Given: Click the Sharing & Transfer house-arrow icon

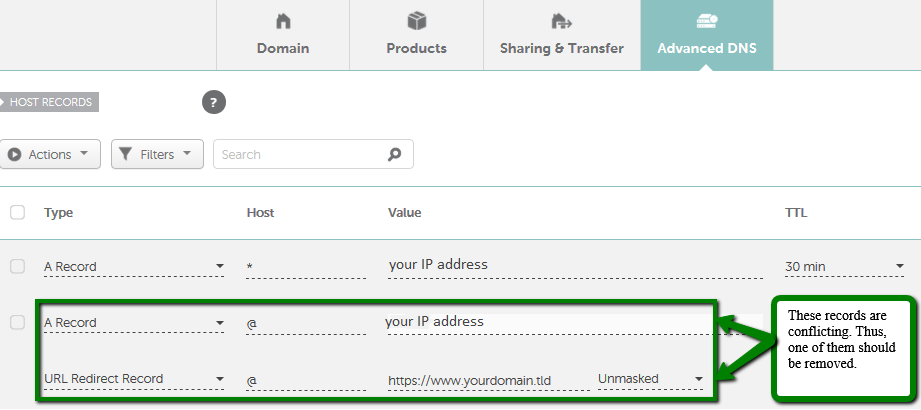Looking at the screenshot, I should (x=562, y=22).
